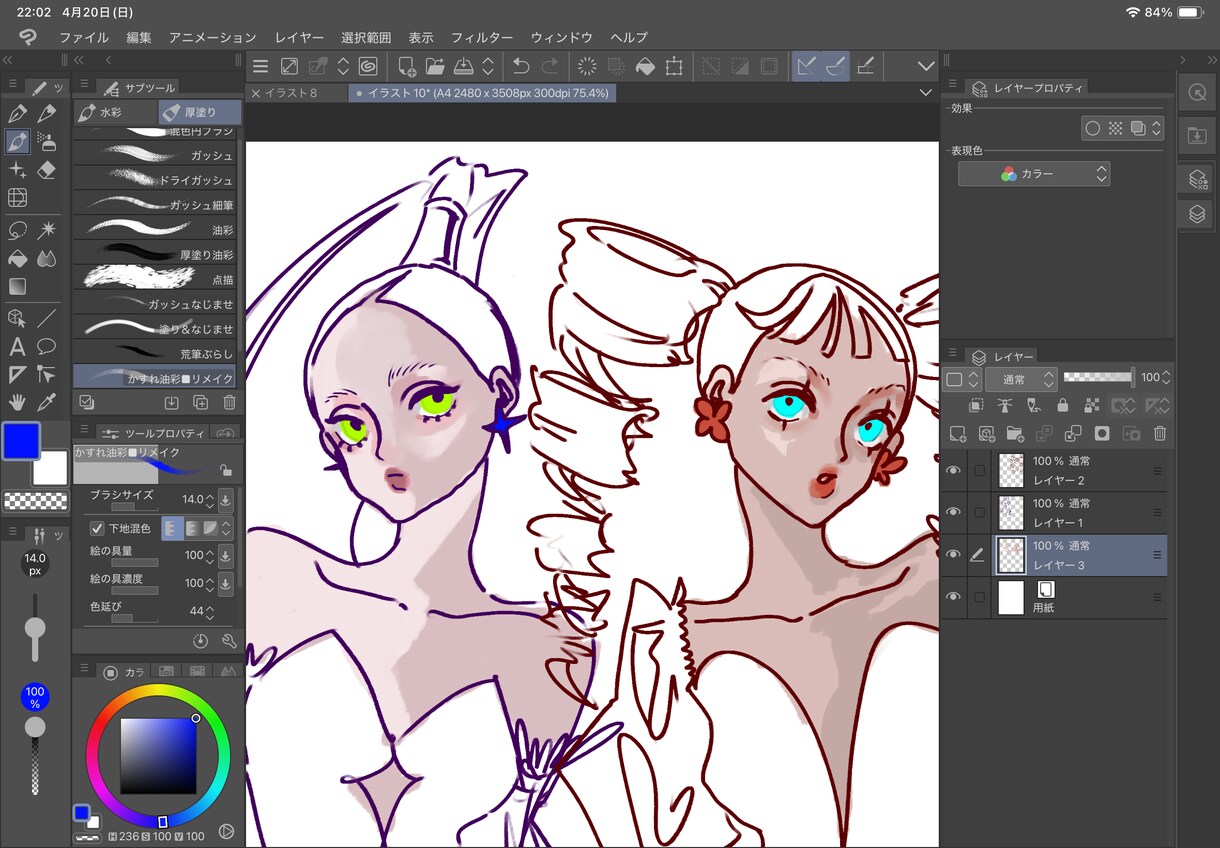The width and height of the screenshot is (1220, 848).
Task: Expand the command bar overflow chevron
Action: coord(926,67)
